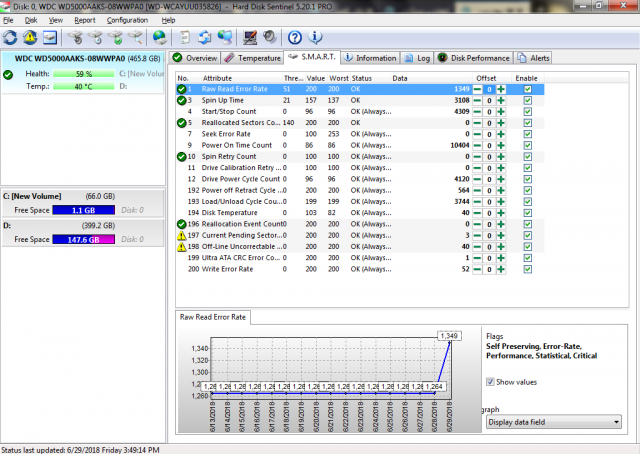The image size is (640, 454).
Task: Open the Configuration menu
Action: 127,19
